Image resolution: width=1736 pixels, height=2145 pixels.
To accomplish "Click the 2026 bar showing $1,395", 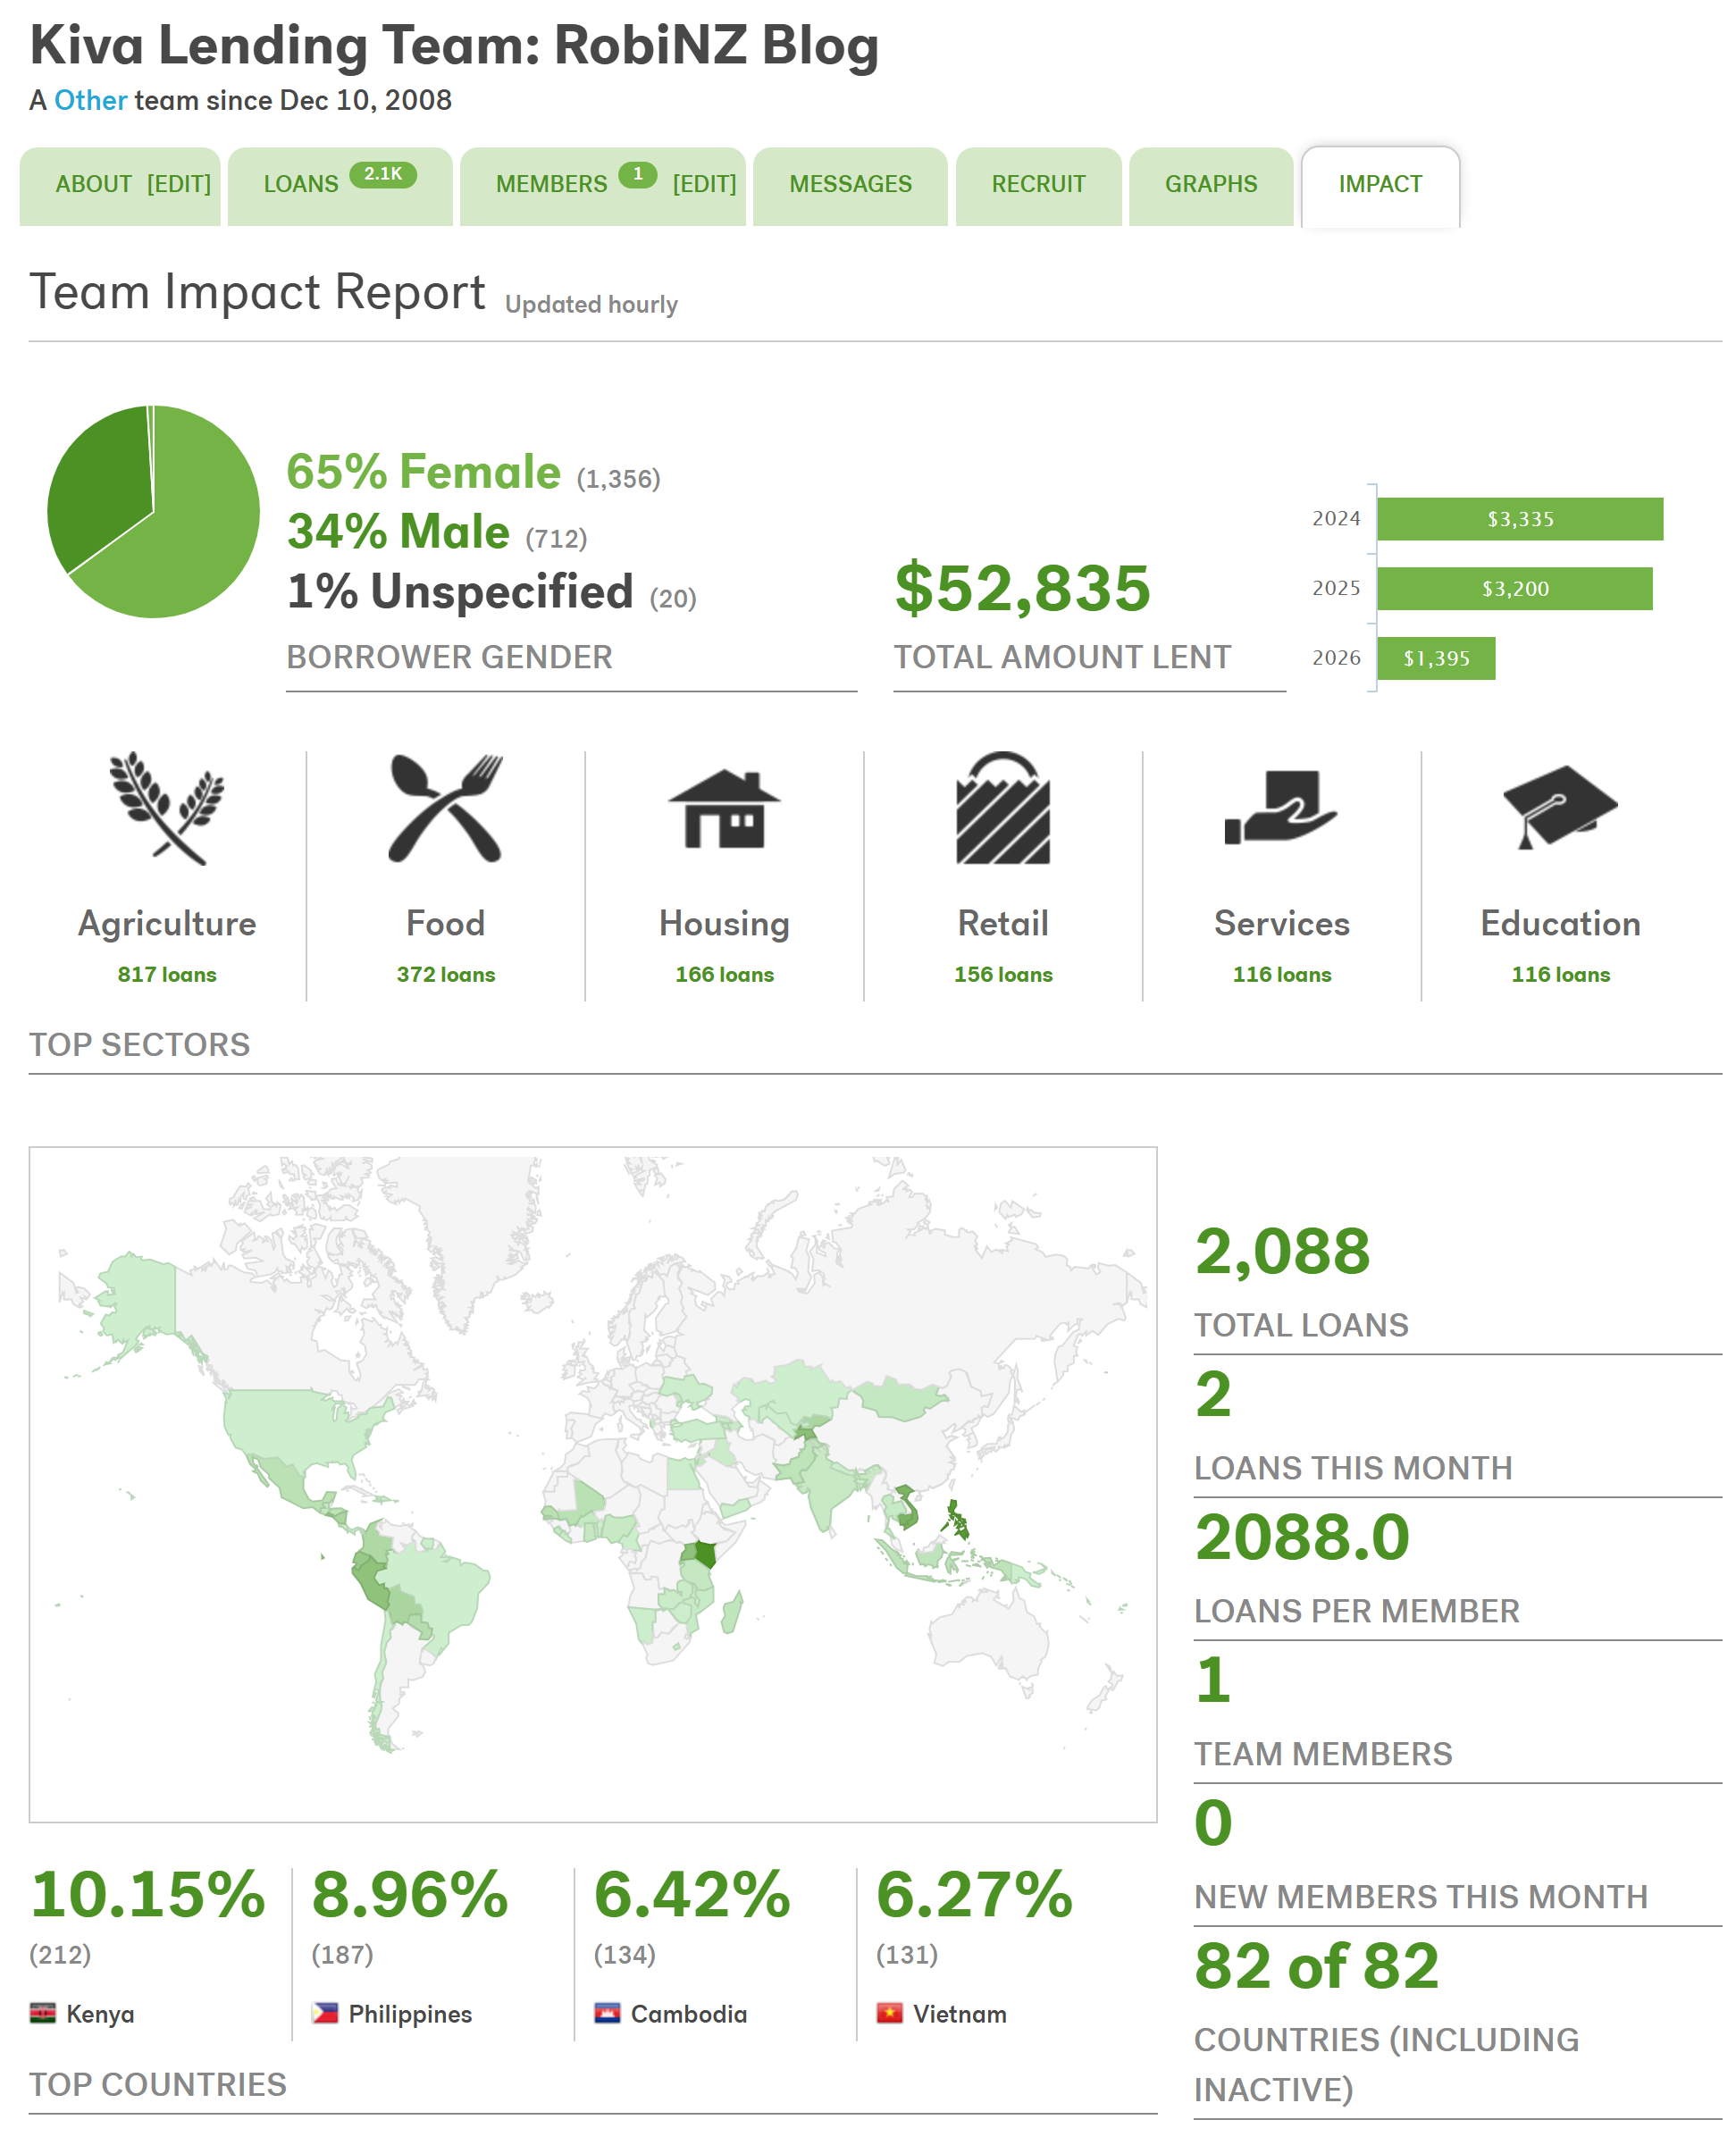I will tap(1436, 658).
